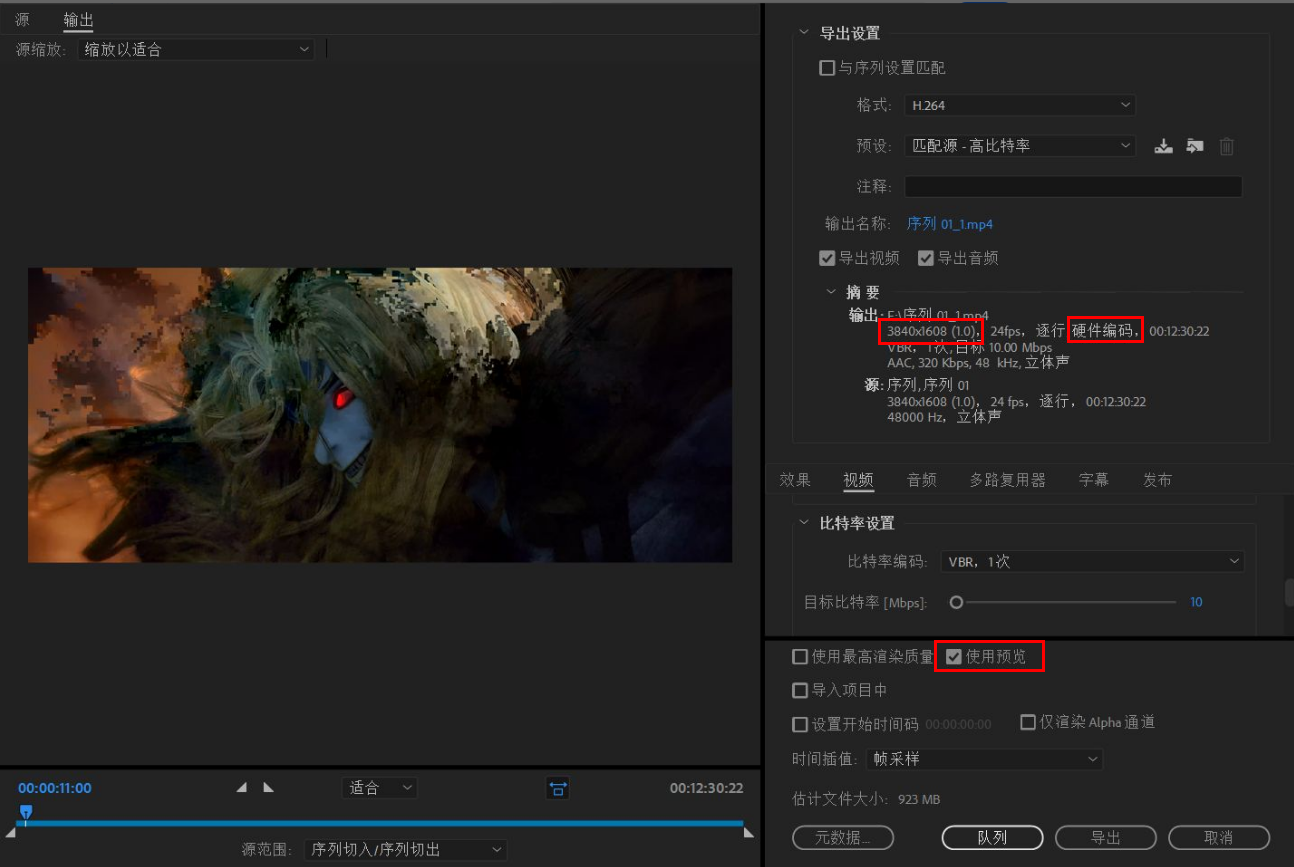This screenshot has height=867, width=1294.
Task: Enable 仅渲染 Alpha 通道 checkbox
Action: (x=1028, y=722)
